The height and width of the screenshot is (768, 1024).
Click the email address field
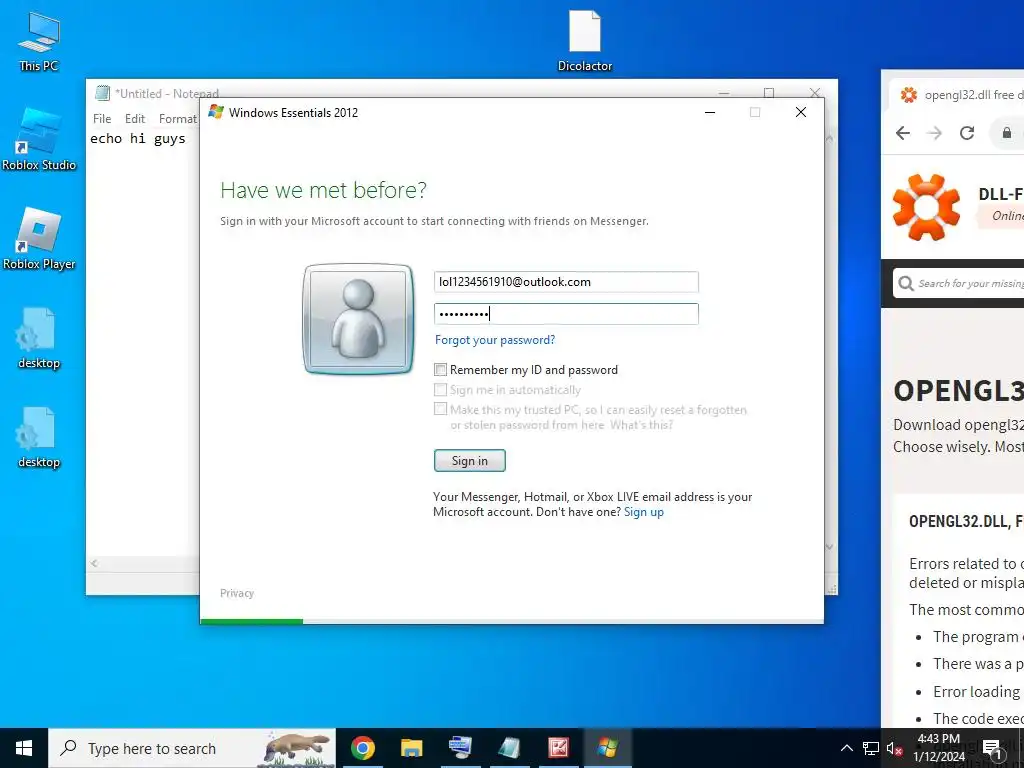coord(566,282)
